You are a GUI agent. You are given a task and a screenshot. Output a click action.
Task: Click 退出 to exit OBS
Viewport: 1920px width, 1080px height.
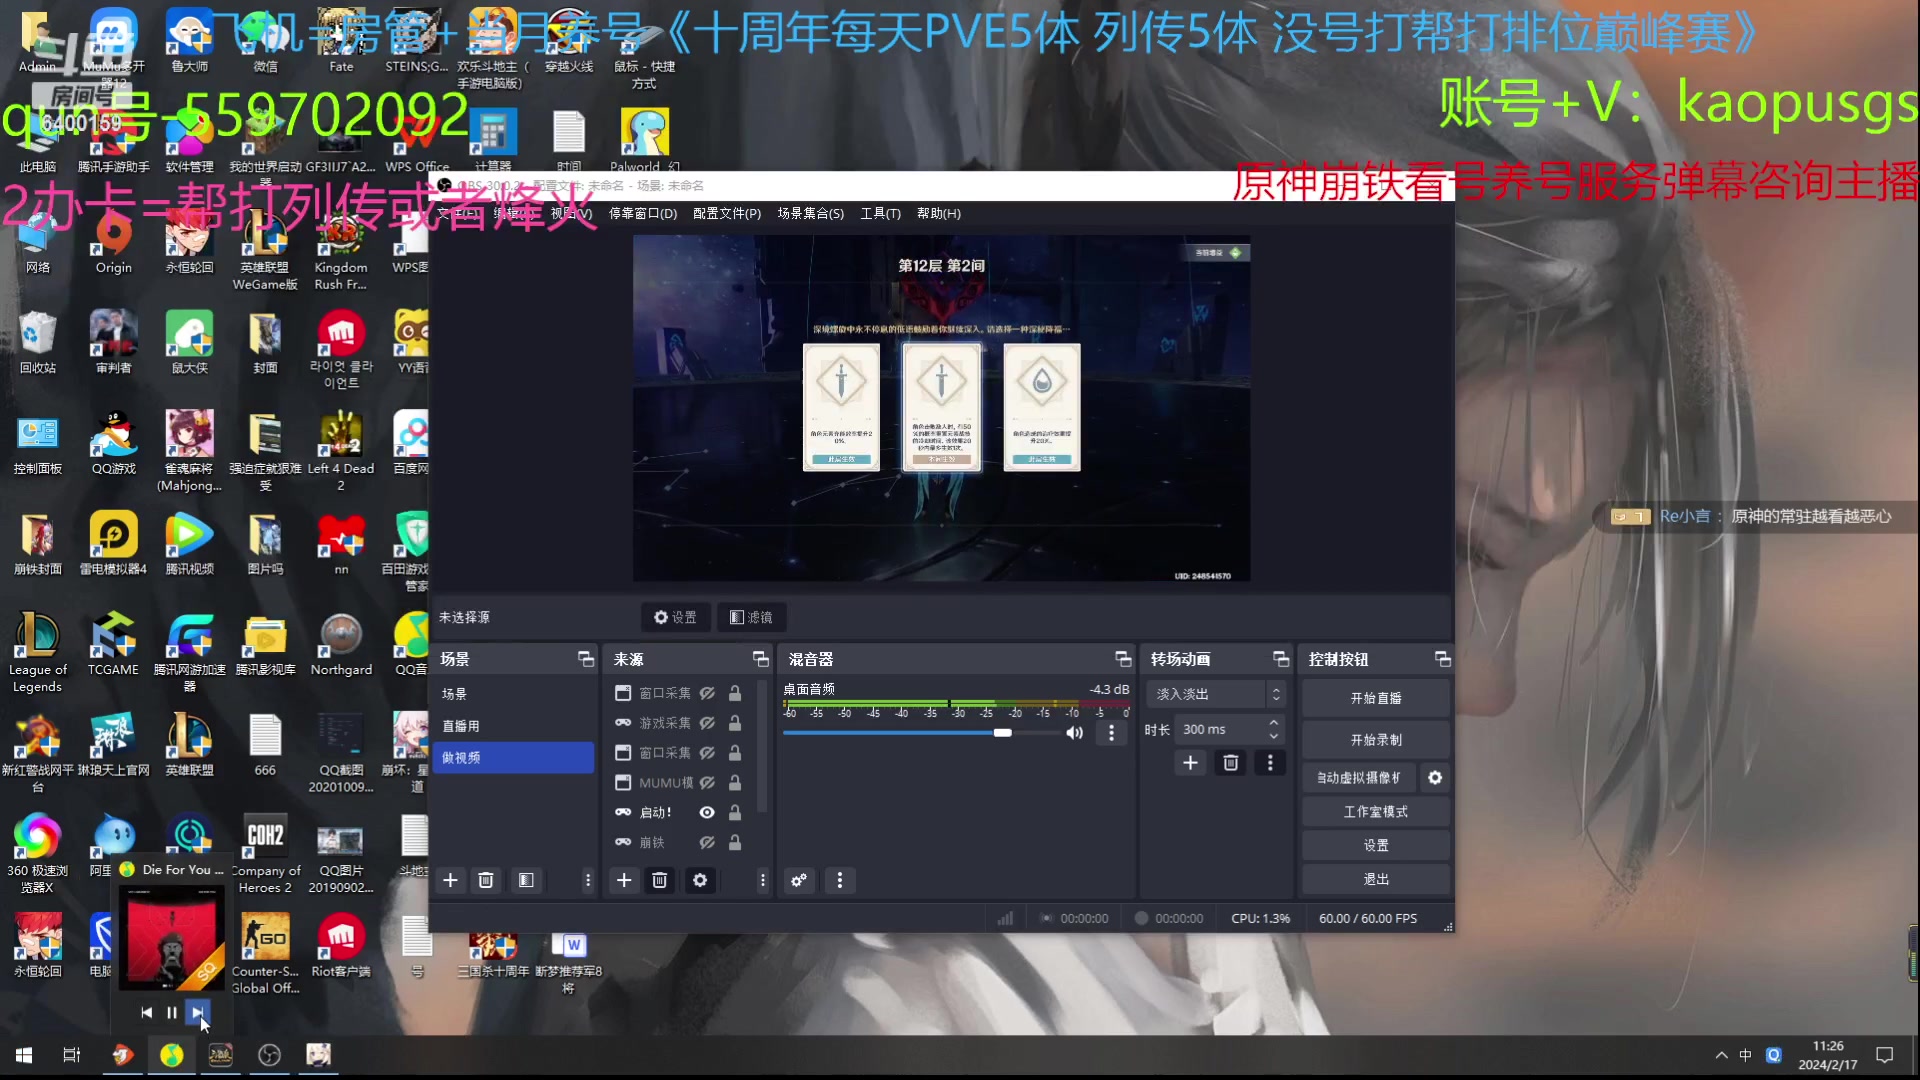click(1376, 879)
